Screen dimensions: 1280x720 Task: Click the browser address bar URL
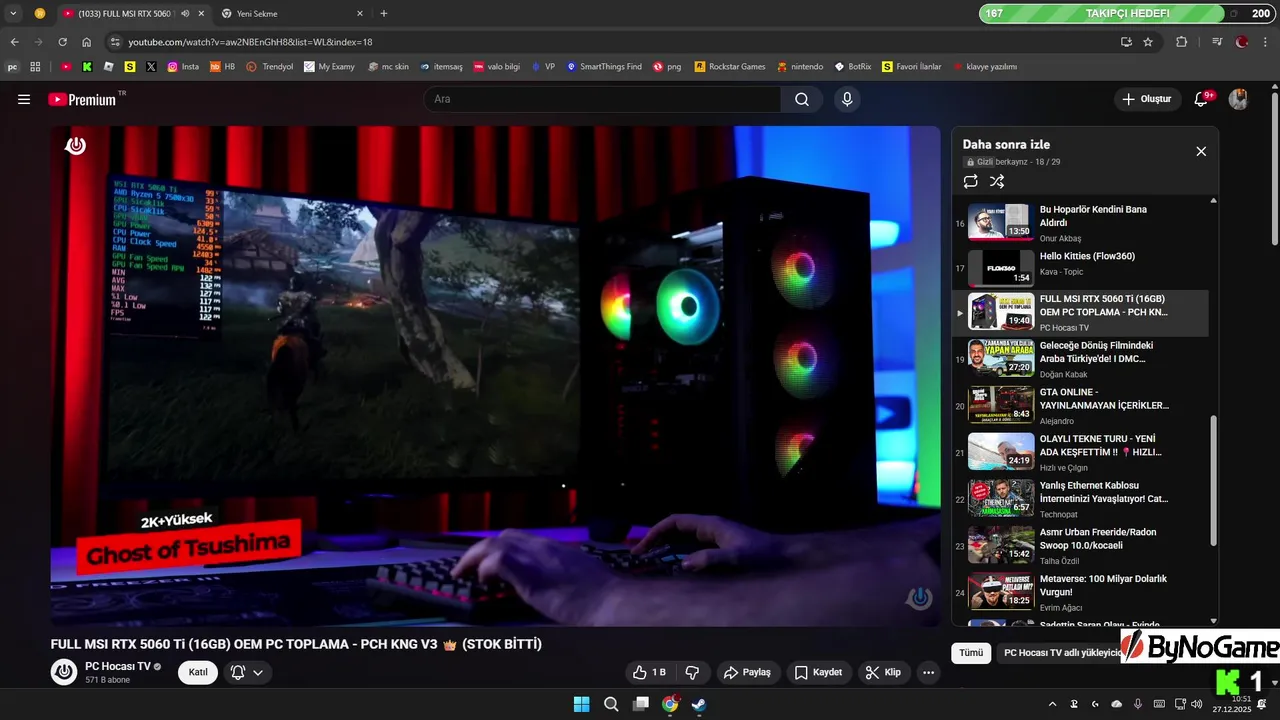[x=250, y=42]
